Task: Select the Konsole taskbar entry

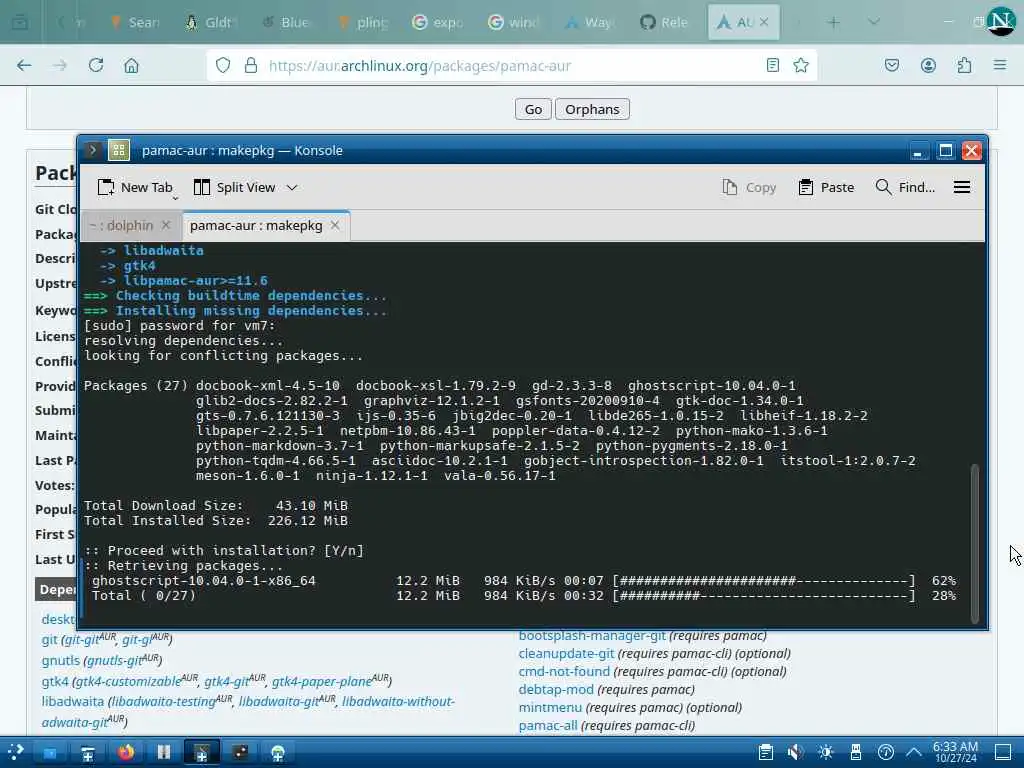Action: pos(202,752)
